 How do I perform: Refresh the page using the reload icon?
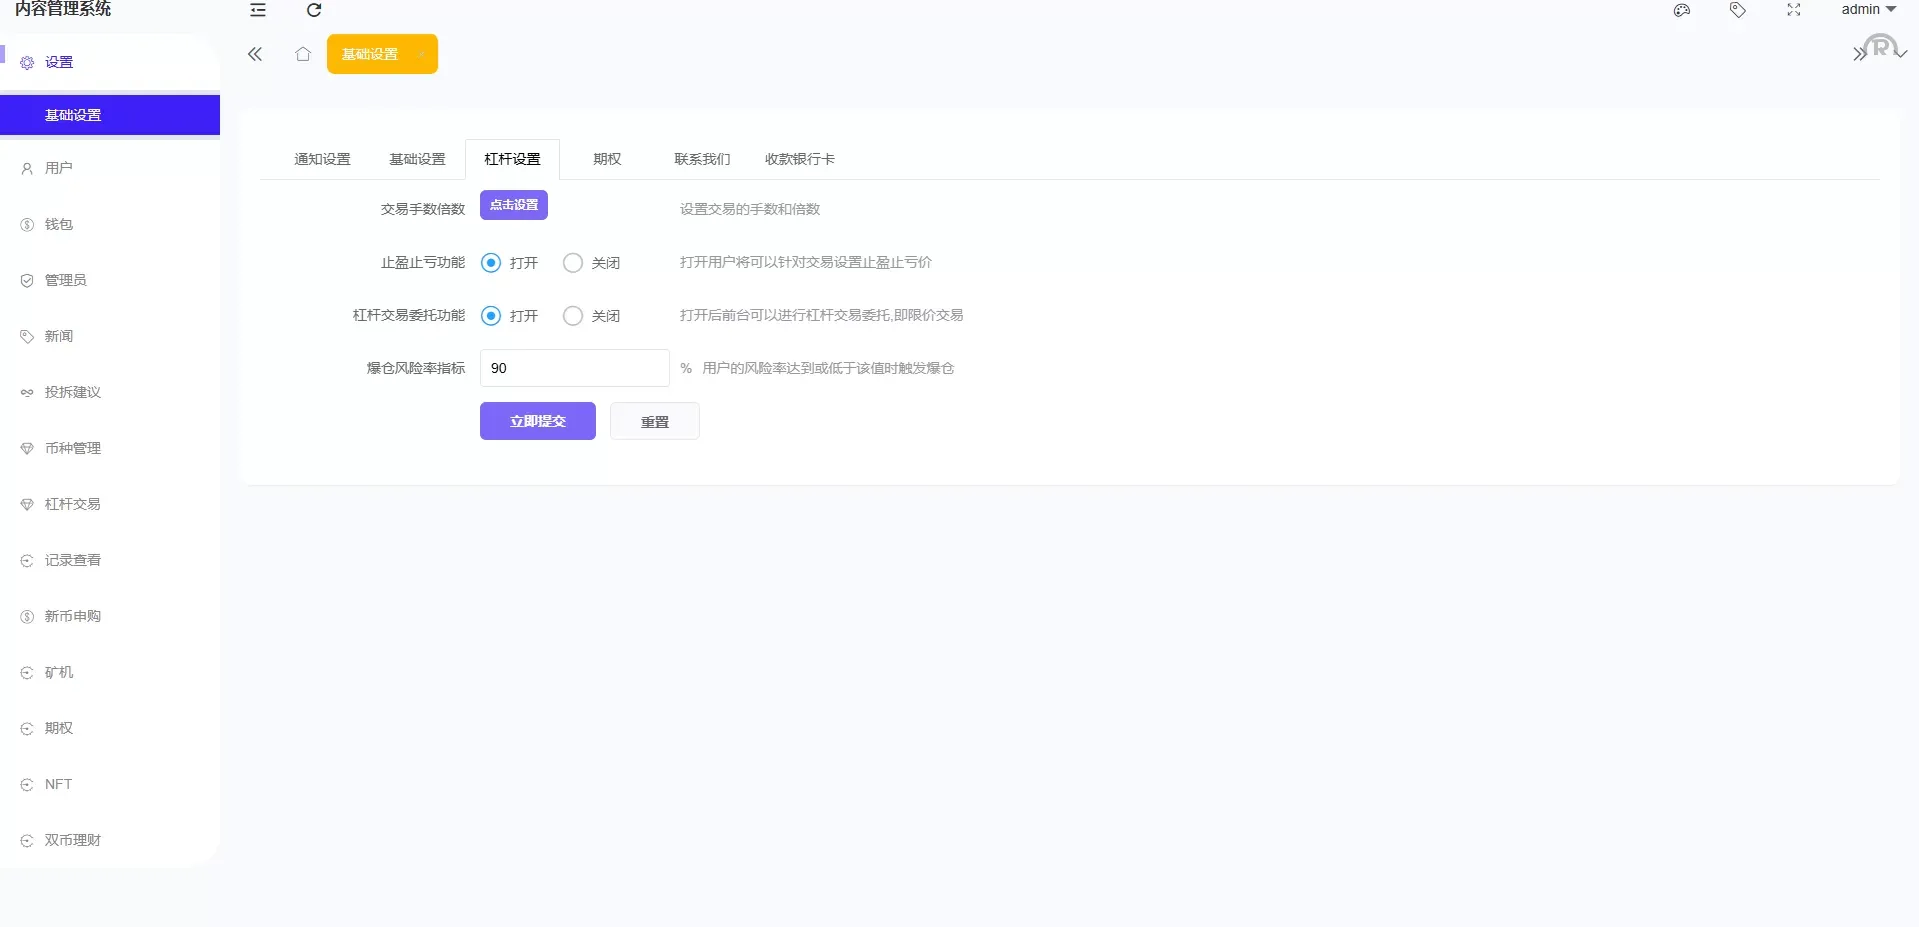[314, 10]
